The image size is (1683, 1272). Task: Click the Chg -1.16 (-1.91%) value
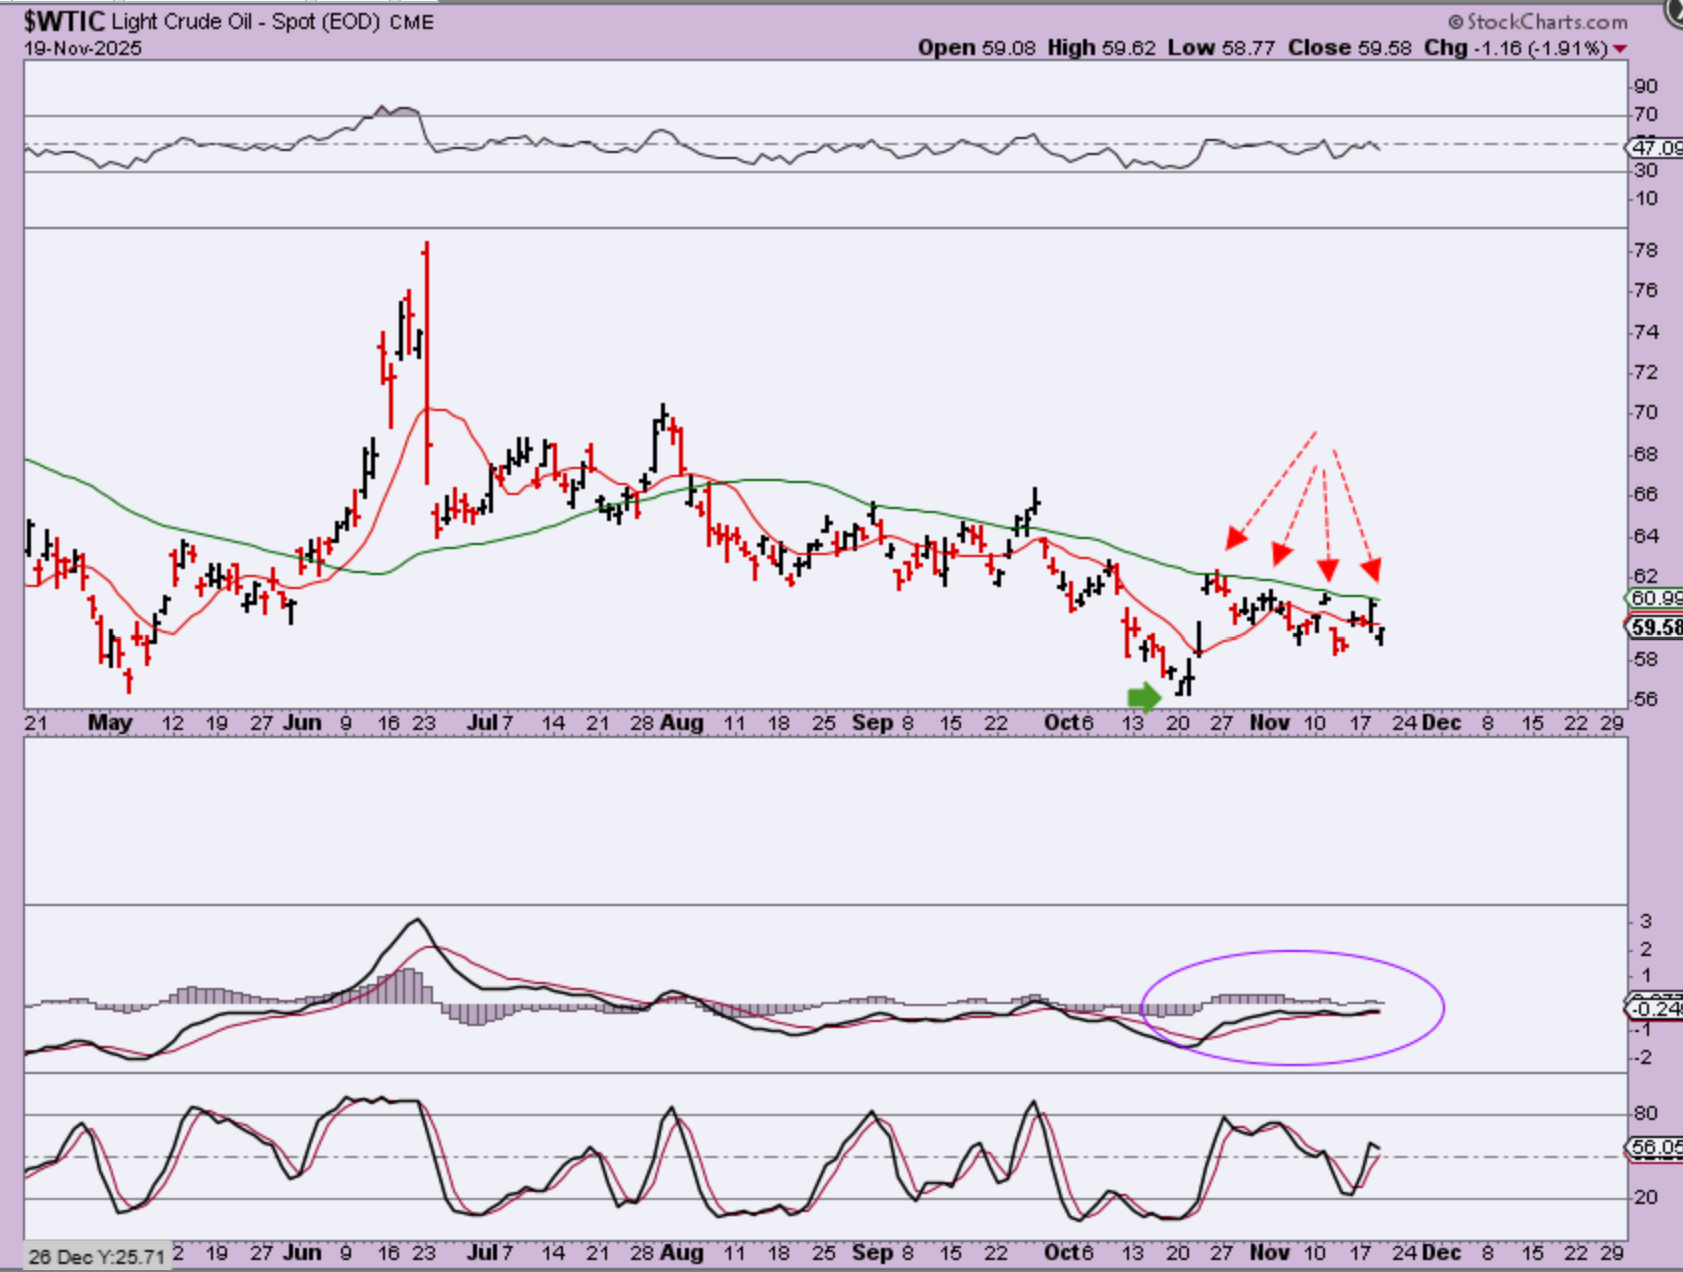[1515, 48]
